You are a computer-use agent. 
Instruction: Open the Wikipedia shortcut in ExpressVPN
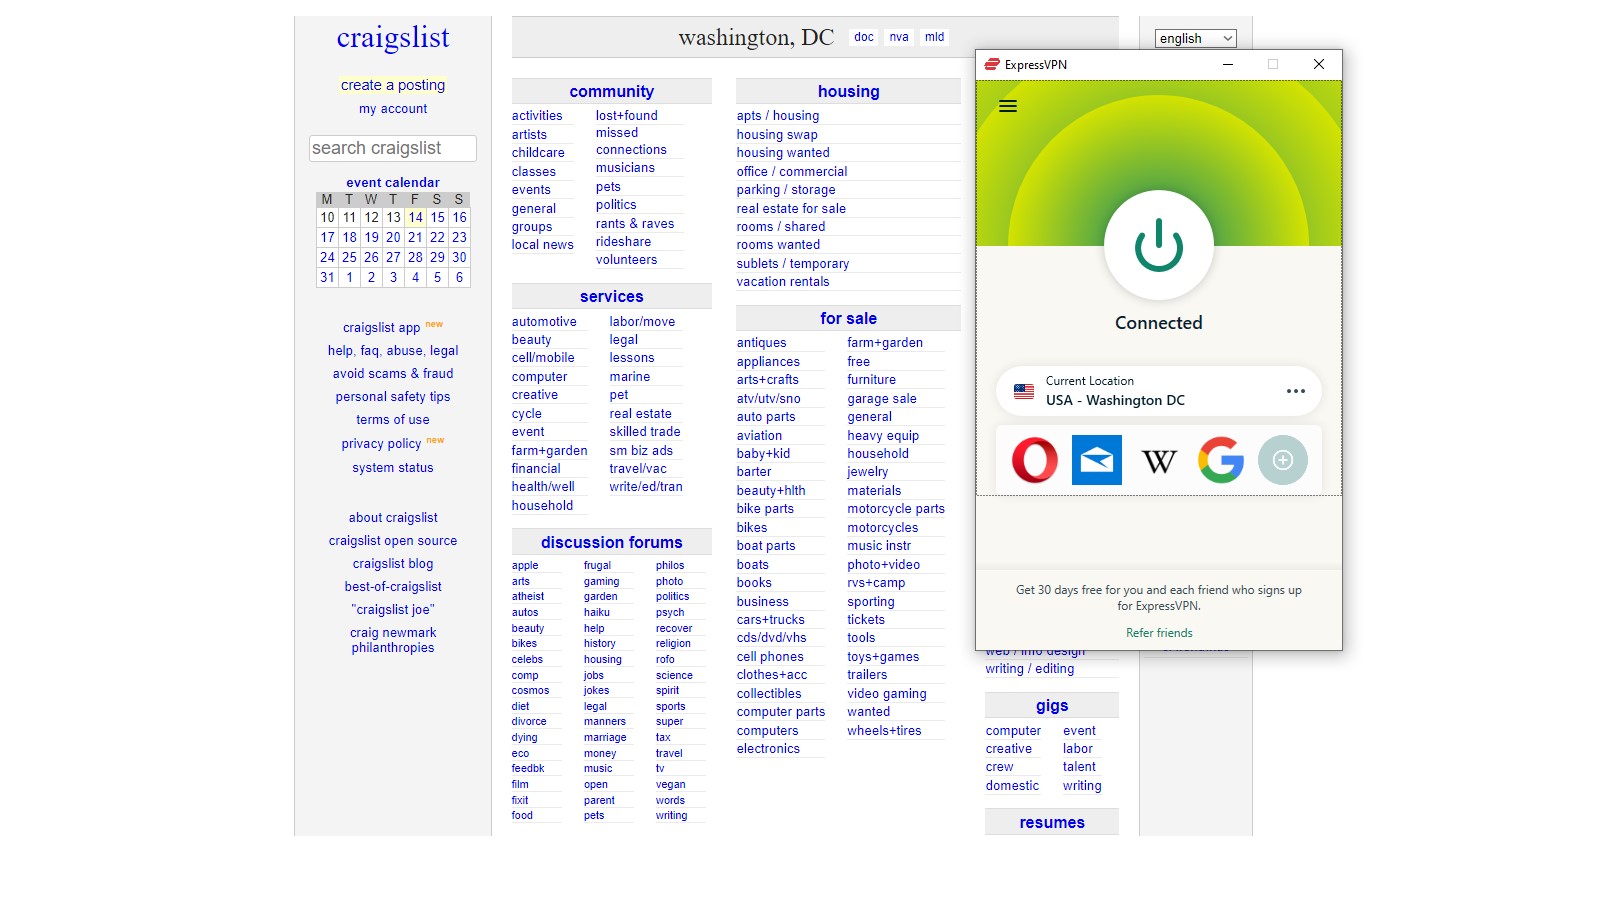1159,460
